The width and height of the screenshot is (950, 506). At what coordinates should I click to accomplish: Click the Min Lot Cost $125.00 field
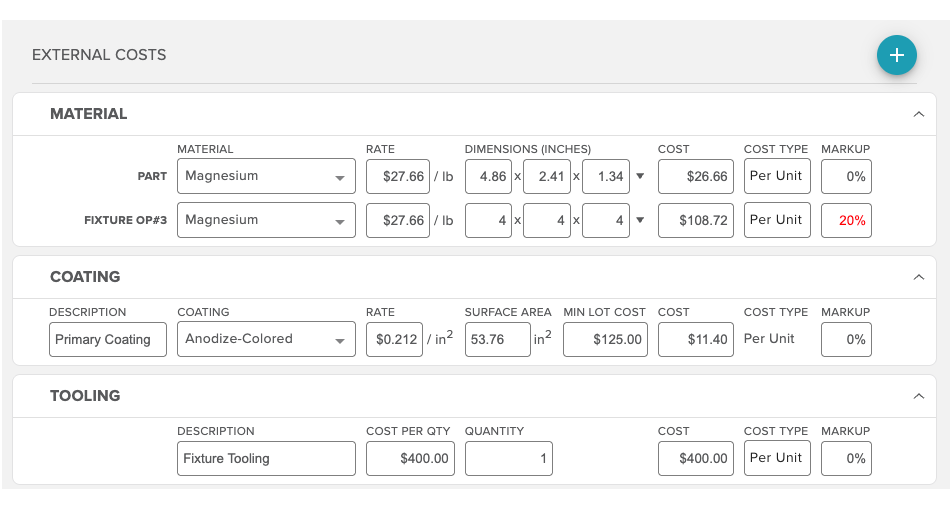coord(605,340)
